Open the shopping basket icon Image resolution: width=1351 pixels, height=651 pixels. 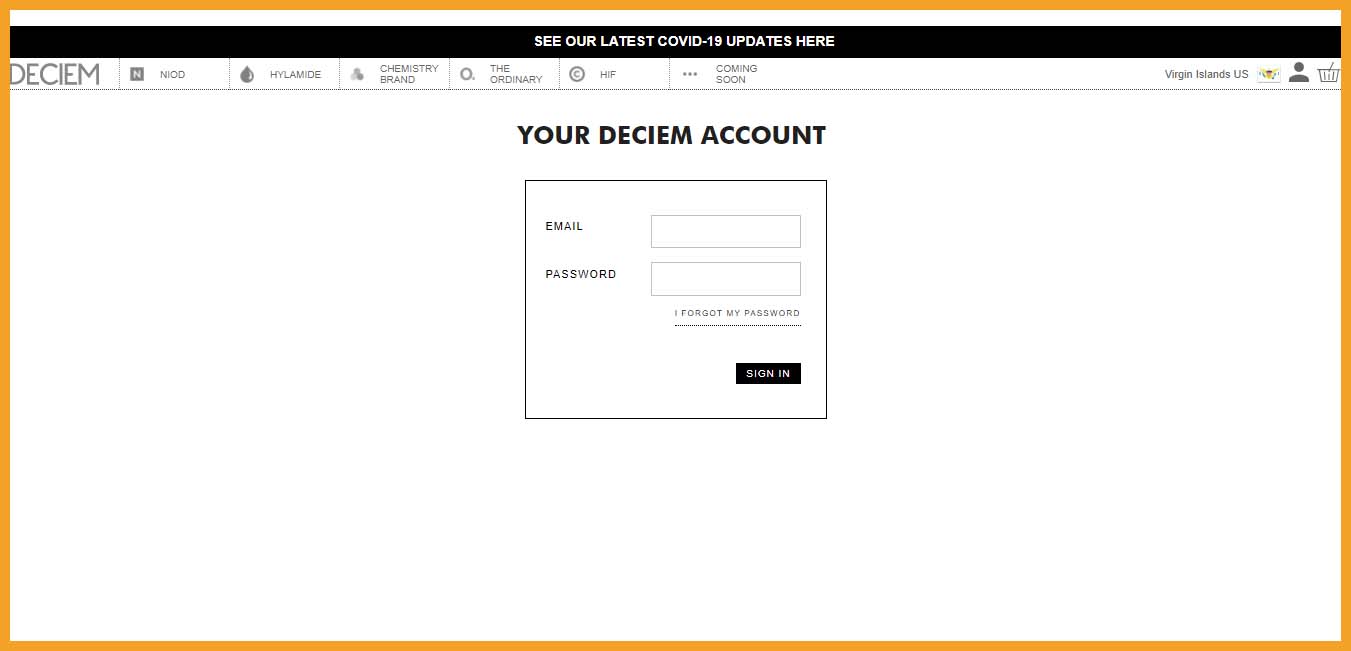pos(1328,72)
